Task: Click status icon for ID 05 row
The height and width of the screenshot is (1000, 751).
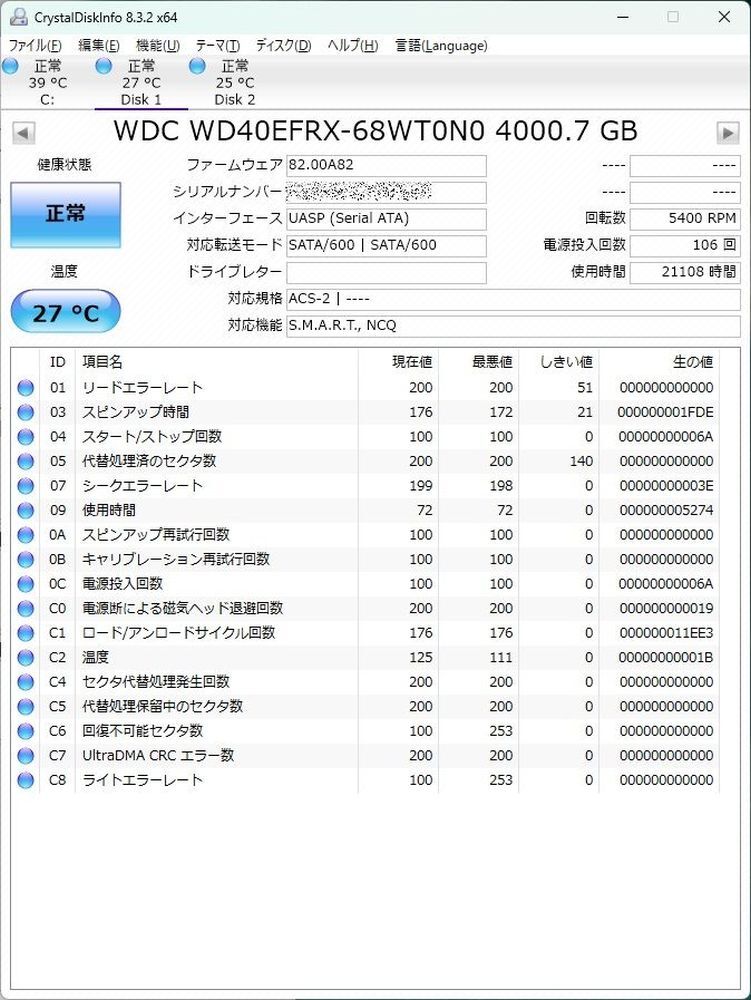Action: (26, 462)
